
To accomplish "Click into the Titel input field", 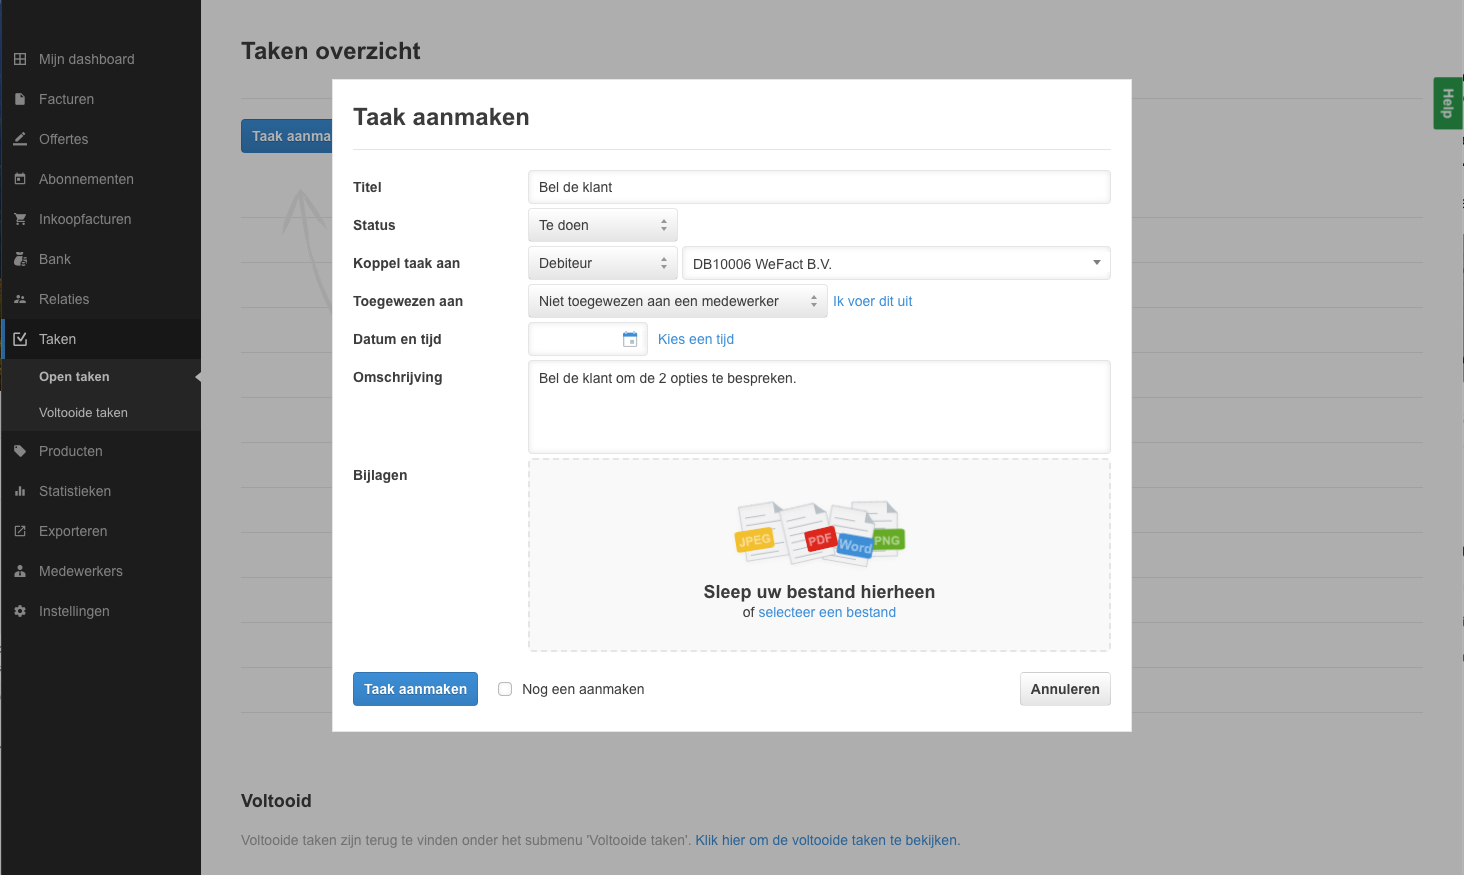I will pos(818,187).
